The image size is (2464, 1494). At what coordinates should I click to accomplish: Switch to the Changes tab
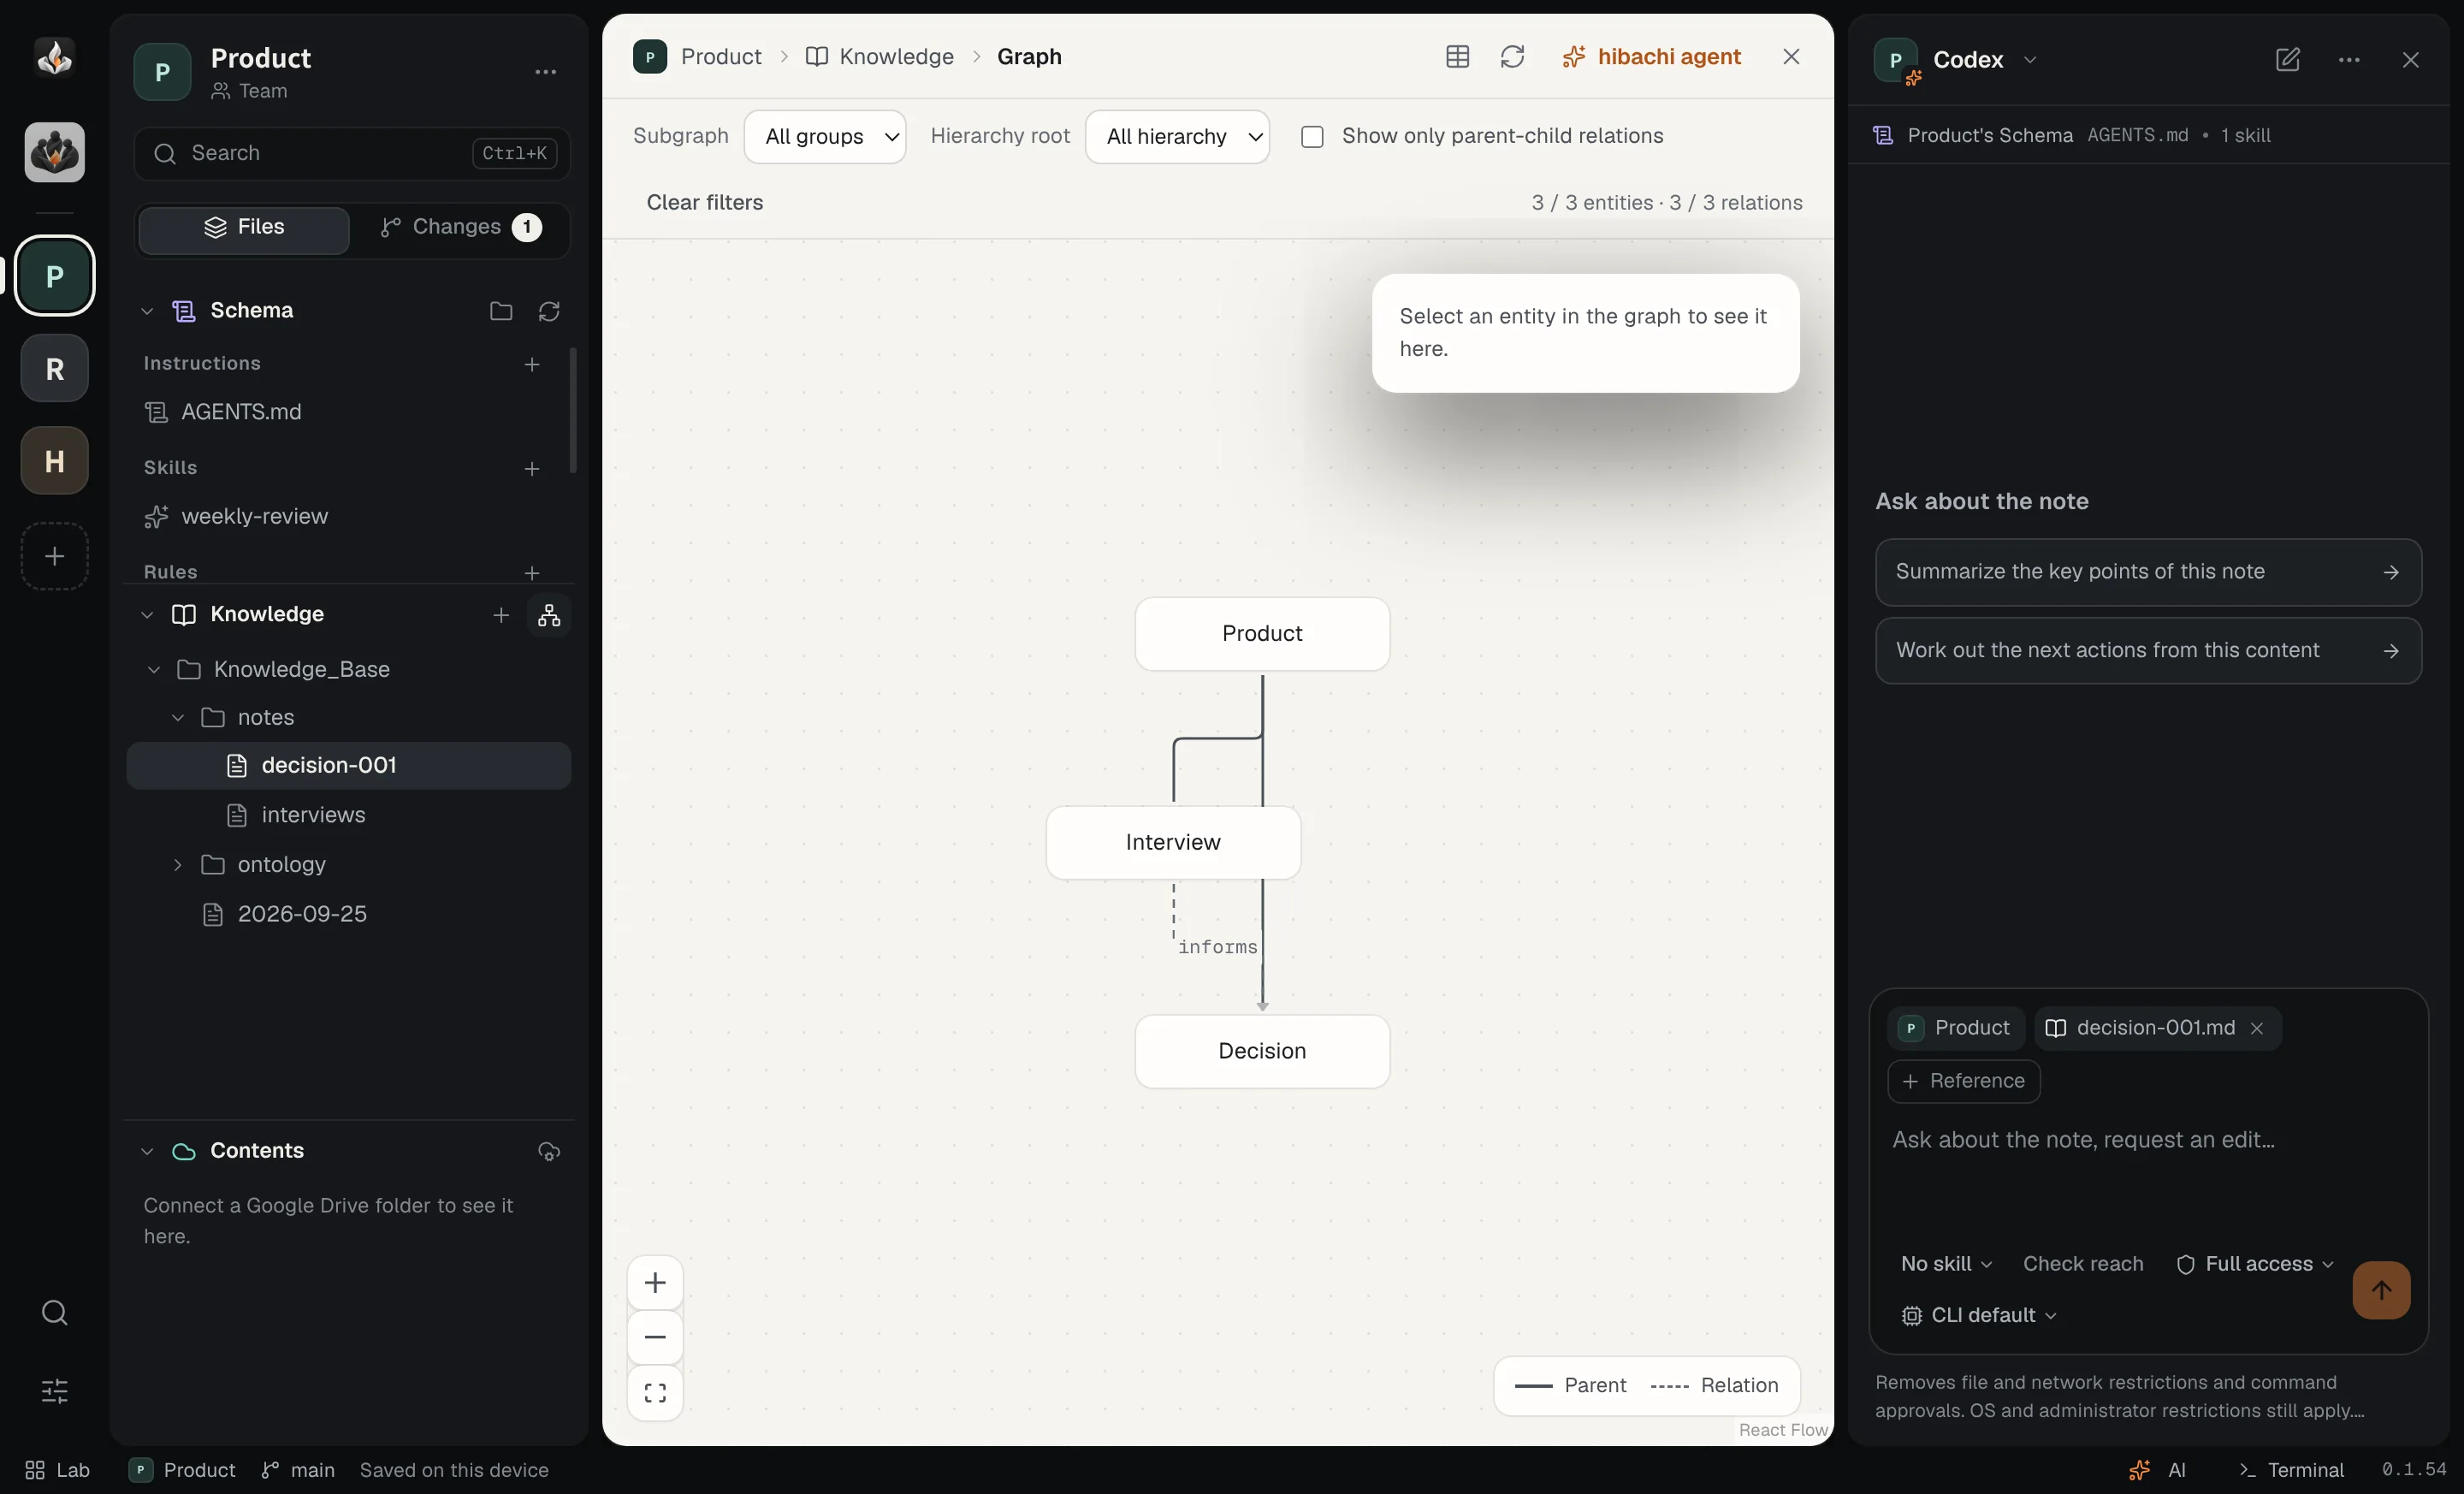click(x=460, y=228)
